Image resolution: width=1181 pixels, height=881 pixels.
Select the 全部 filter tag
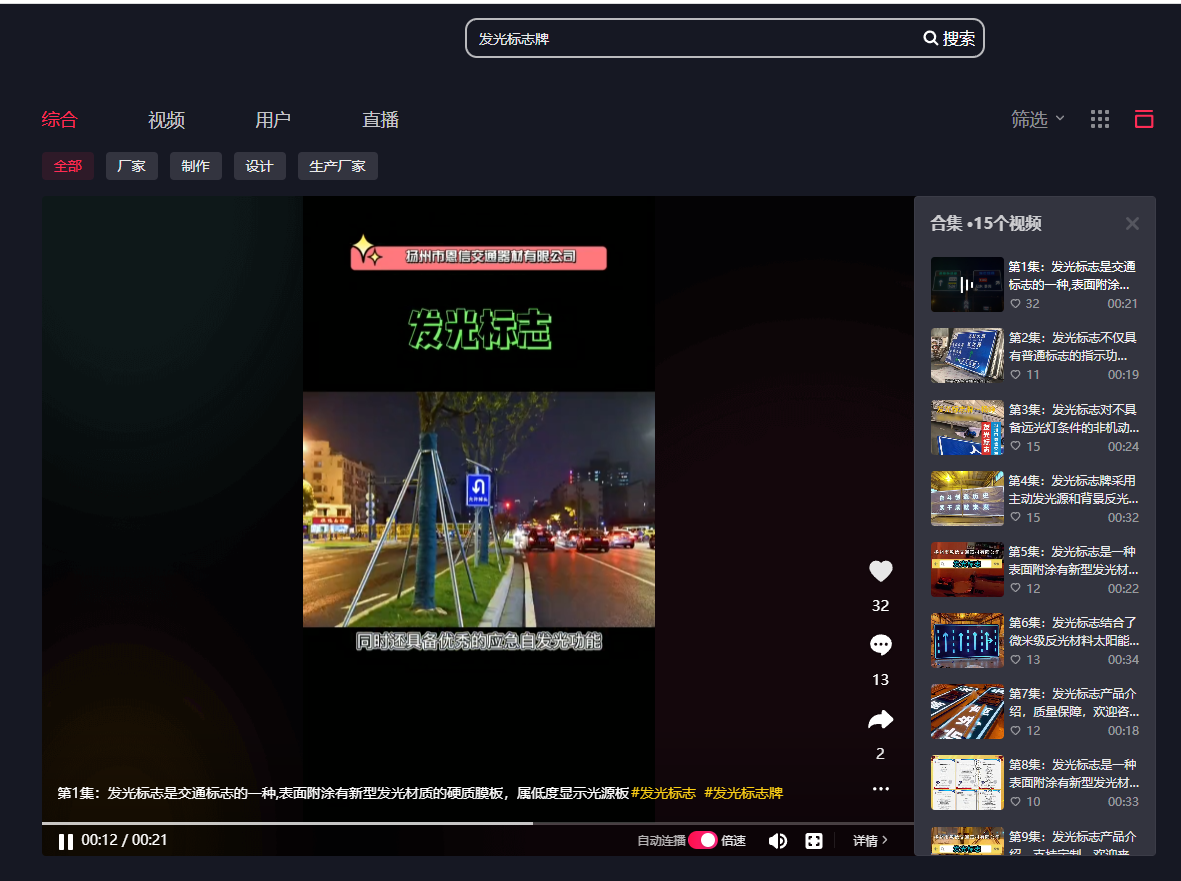[68, 166]
